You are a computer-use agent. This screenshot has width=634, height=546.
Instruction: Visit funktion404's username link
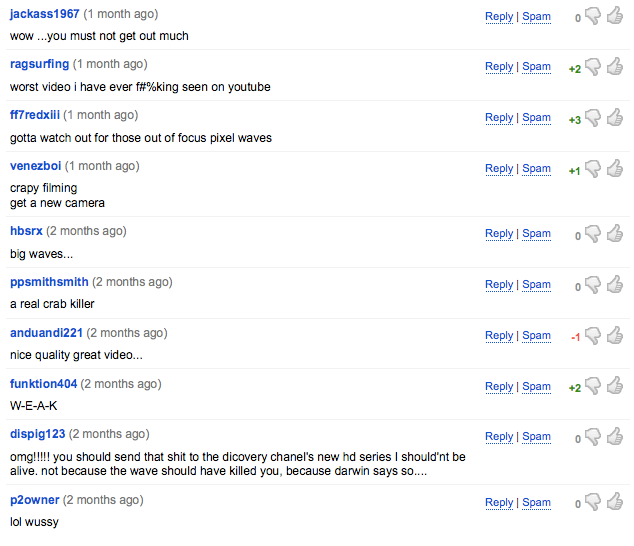point(43,384)
